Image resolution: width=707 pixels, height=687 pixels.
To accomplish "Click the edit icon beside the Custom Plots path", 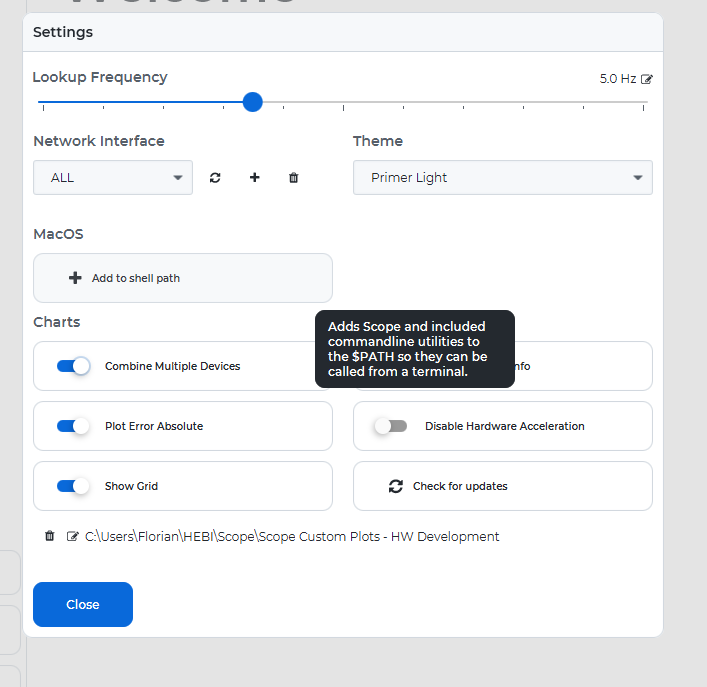I will tap(72, 536).
